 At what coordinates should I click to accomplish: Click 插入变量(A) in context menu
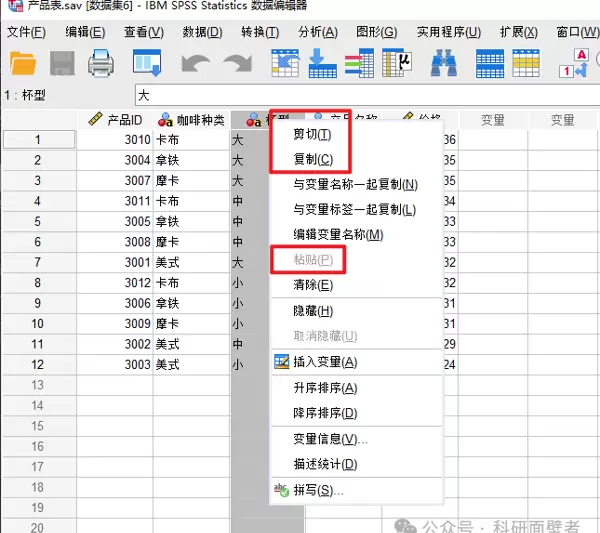click(x=325, y=362)
